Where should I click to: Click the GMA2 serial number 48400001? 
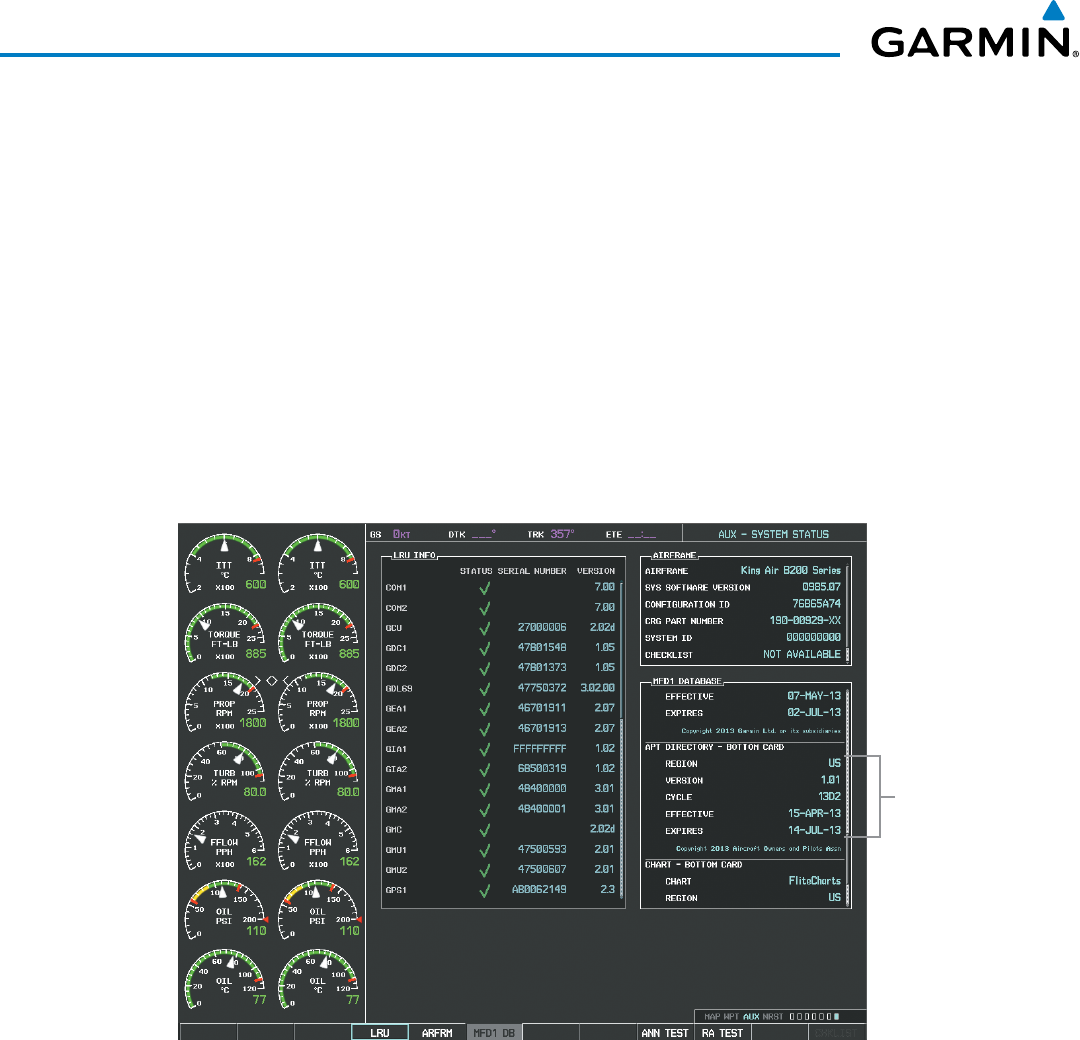pyautogui.click(x=542, y=809)
